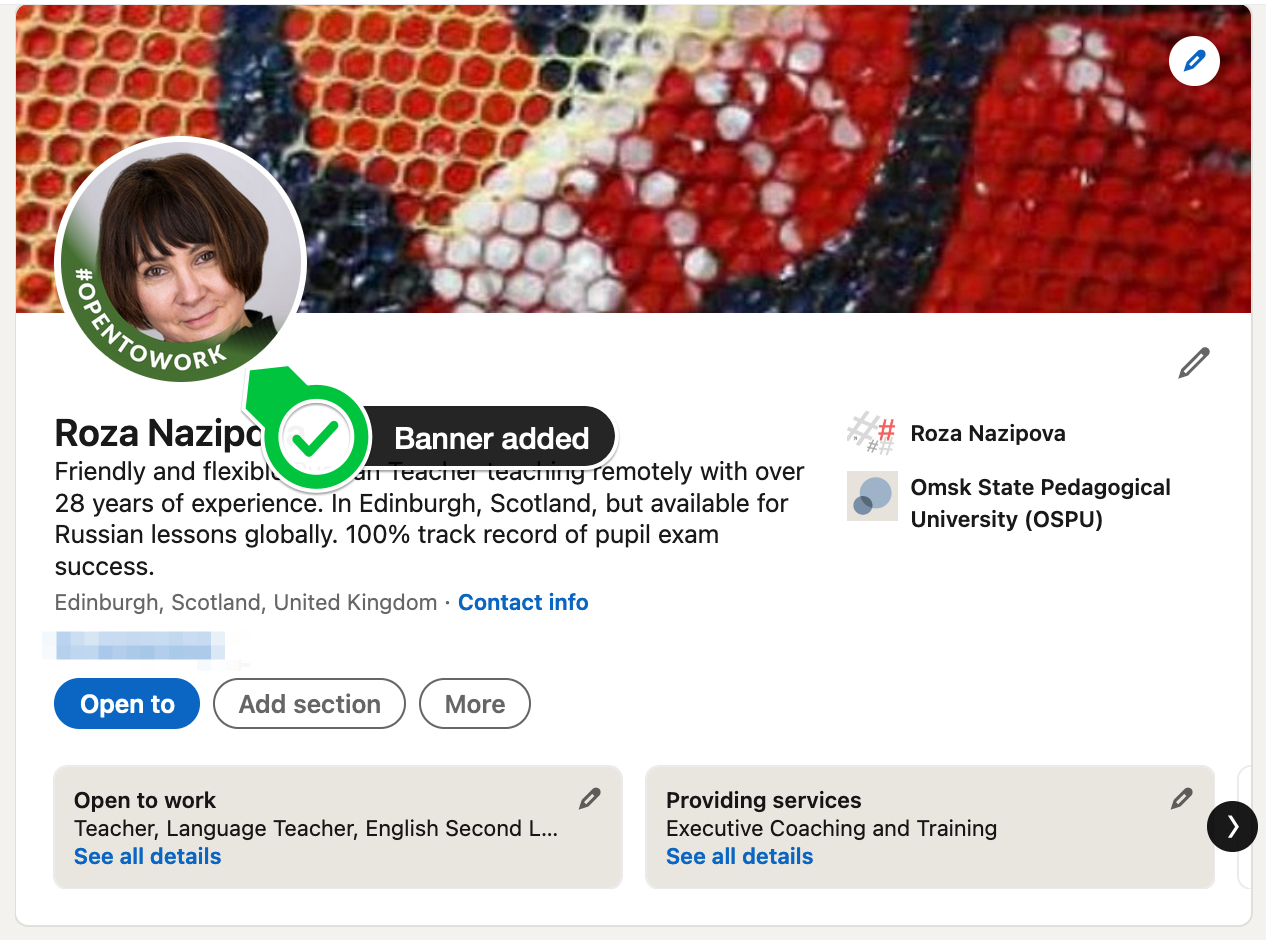The width and height of the screenshot is (1266, 940).
Task: Open the Open to dropdown button
Action: (x=127, y=704)
